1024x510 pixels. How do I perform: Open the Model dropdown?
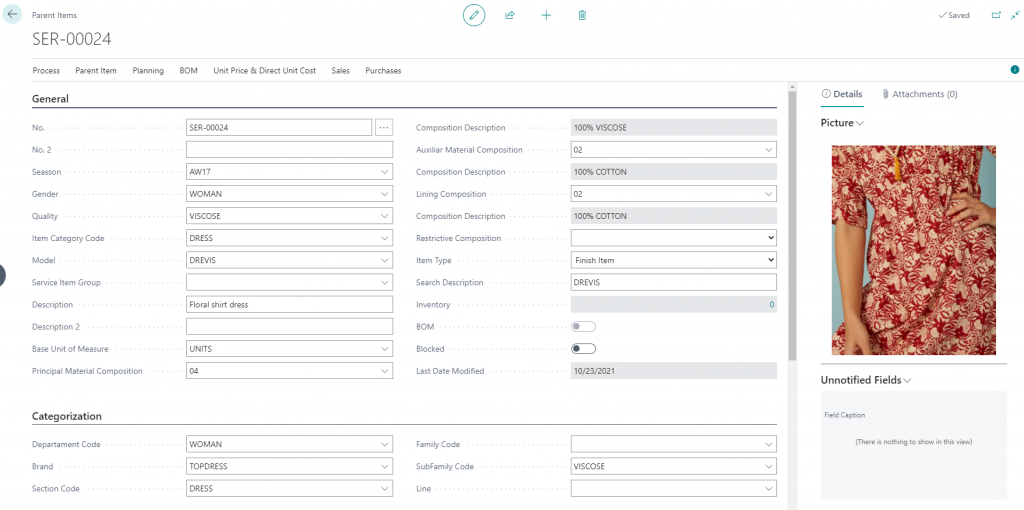[x=384, y=260]
